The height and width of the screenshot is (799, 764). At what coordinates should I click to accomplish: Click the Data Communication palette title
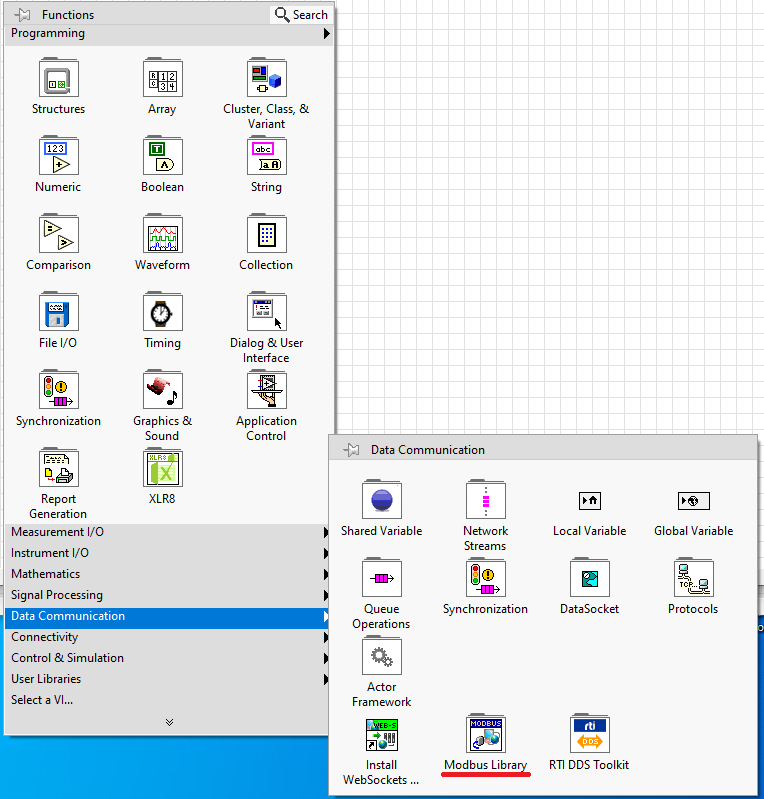(x=428, y=450)
